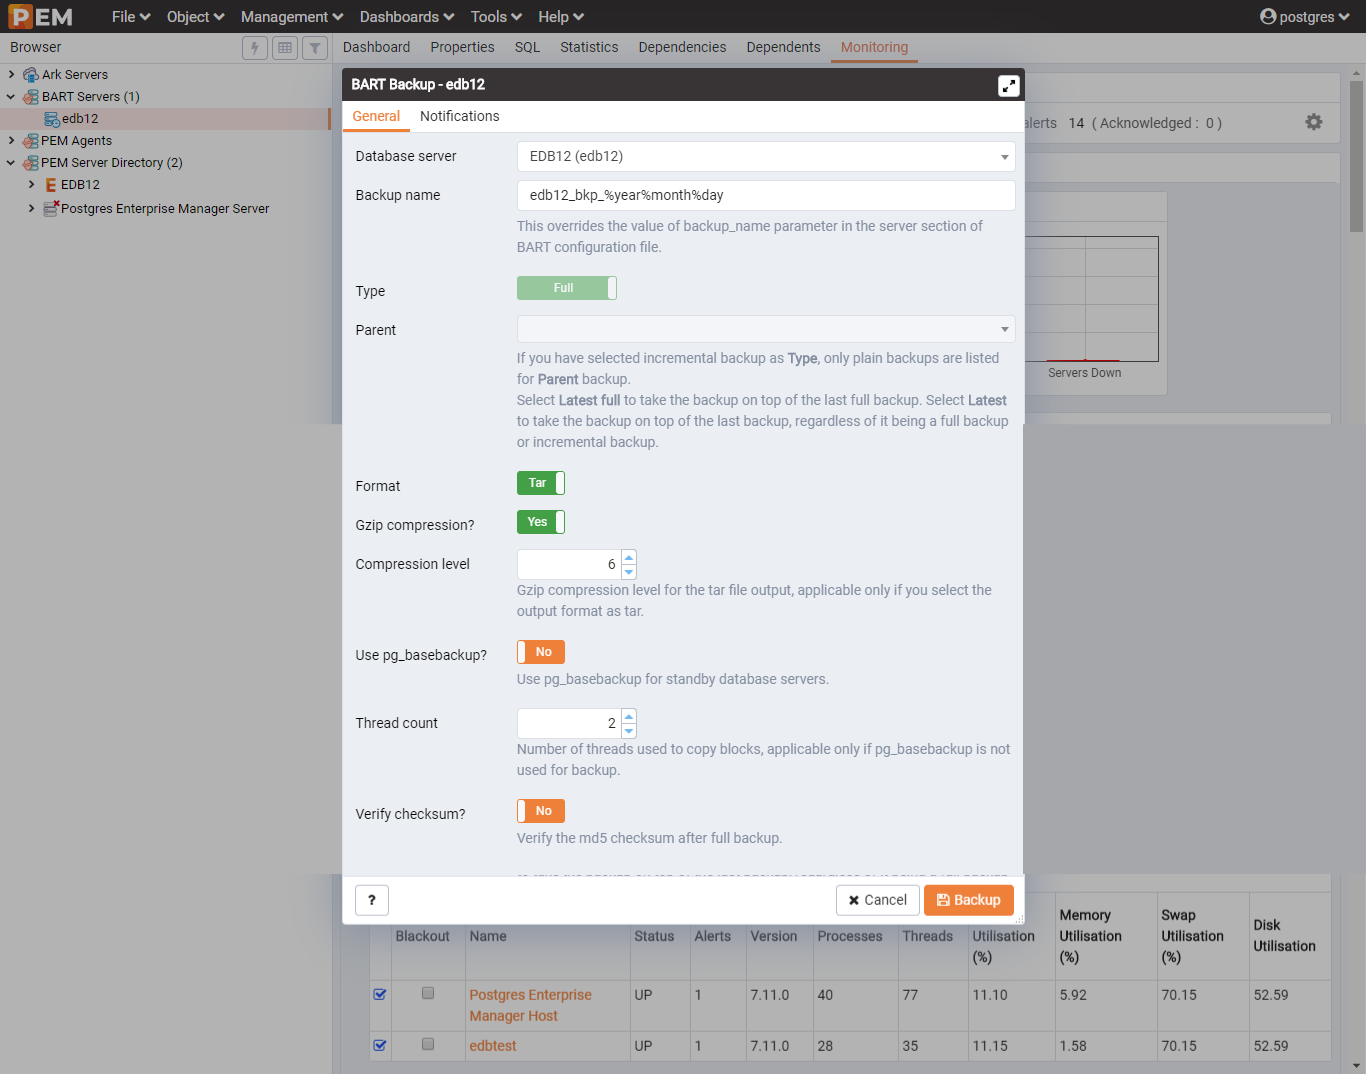The height and width of the screenshot is (1074, 1366).
Task: Open the Parent backup dropdown
Action: click(766, 329)
